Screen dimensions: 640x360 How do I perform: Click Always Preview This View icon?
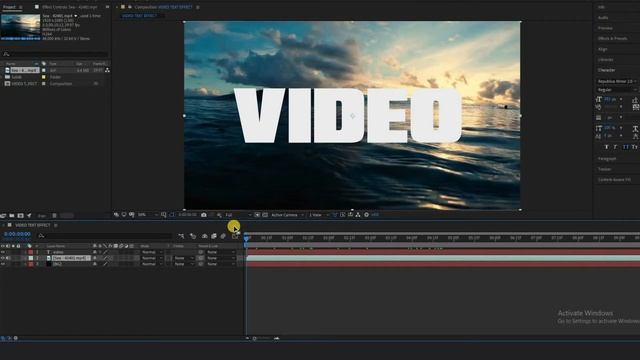[x=116, y=215]
